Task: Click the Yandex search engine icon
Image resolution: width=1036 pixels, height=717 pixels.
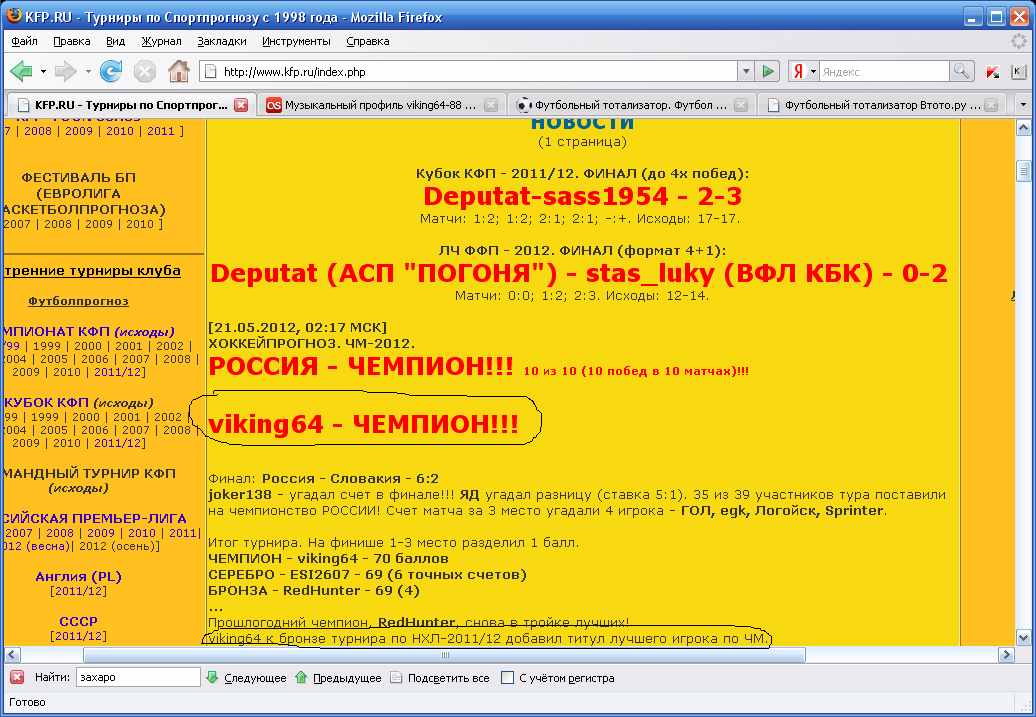Action: 798,71
